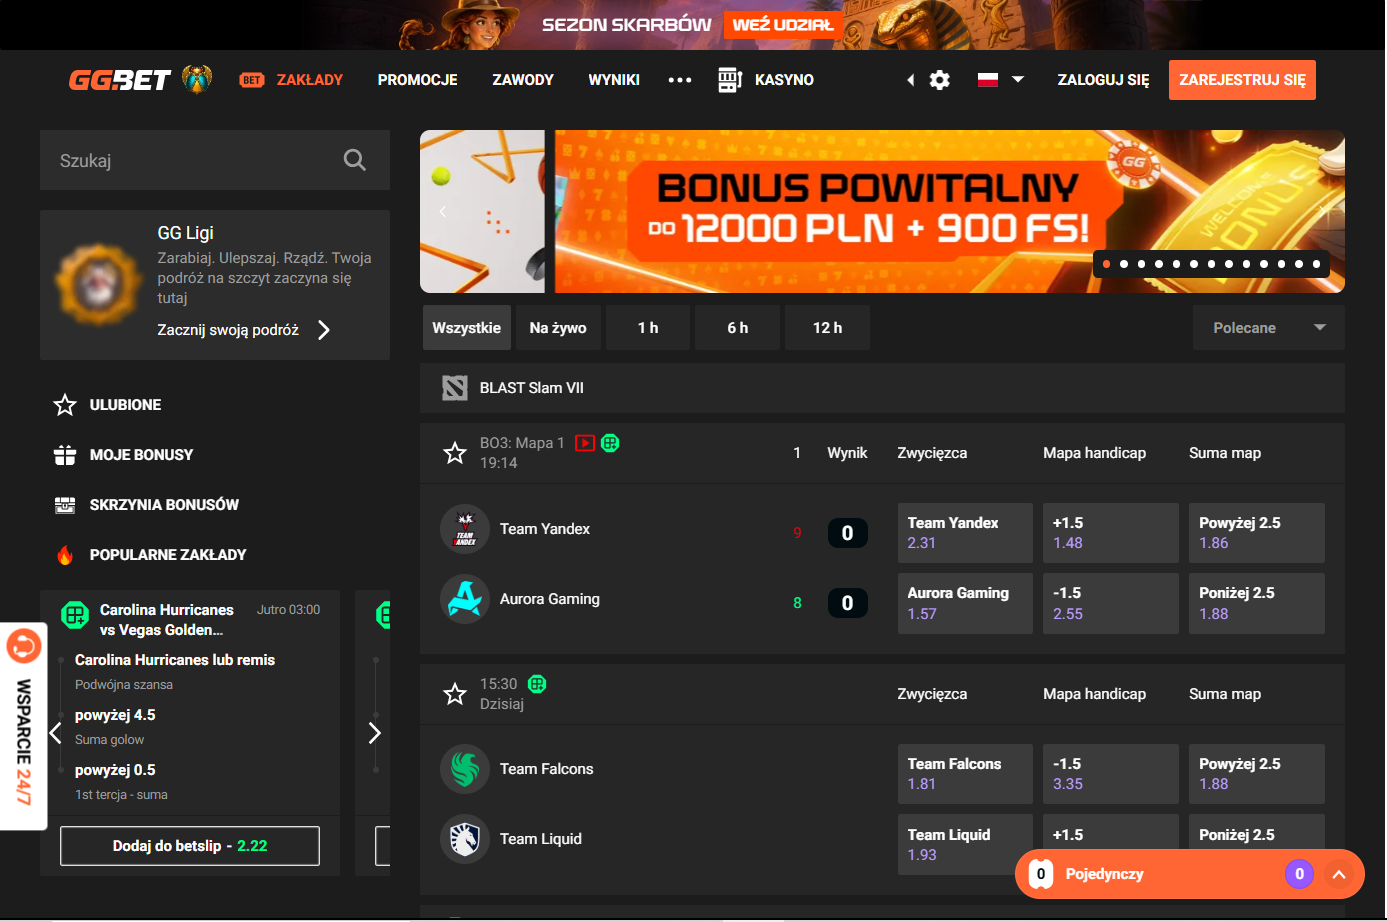Select Powyżej 2.5 odds 1.86
Viewport: 1387px width, 922px height.
1257,533
